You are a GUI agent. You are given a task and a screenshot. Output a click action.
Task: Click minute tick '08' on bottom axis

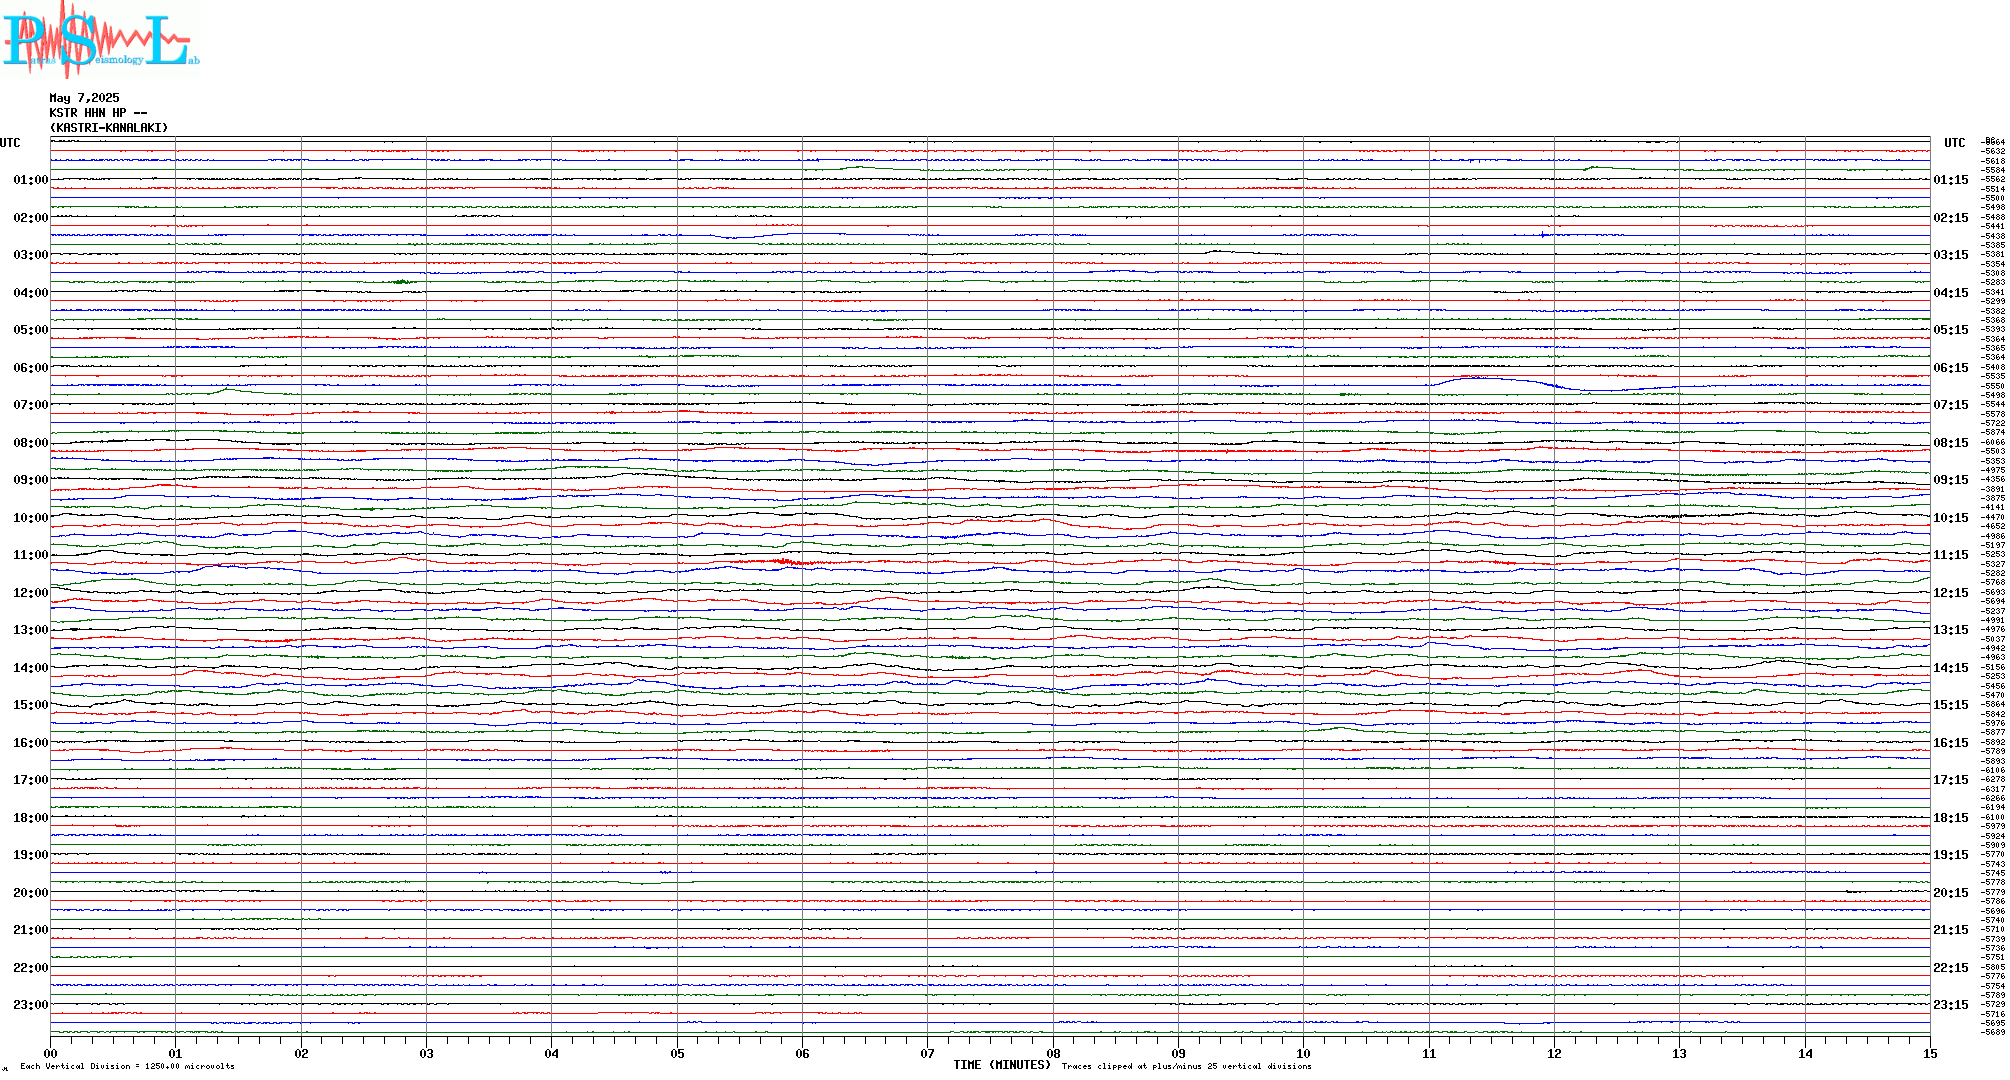1053,1053
